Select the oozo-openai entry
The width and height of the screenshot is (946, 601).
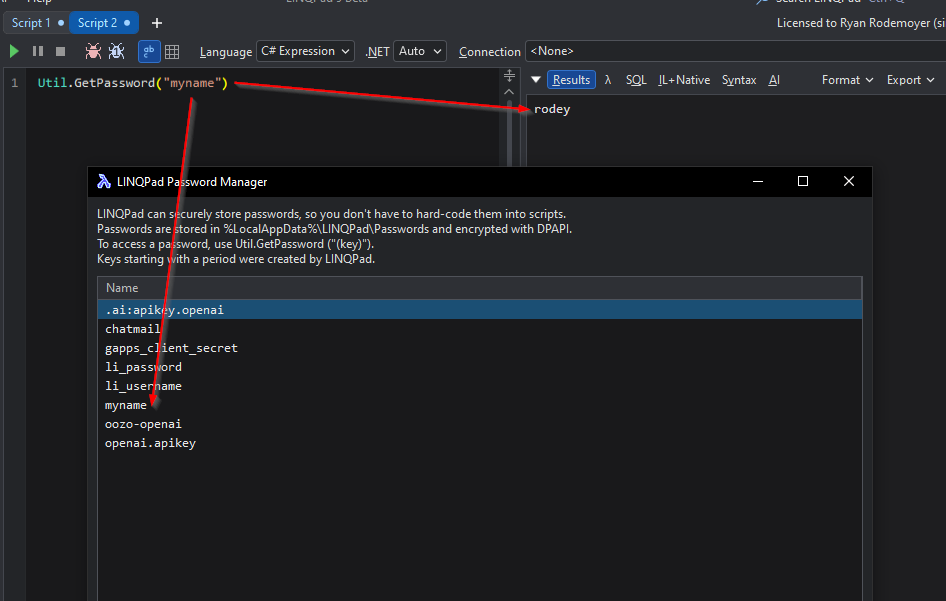click(480, 424)
